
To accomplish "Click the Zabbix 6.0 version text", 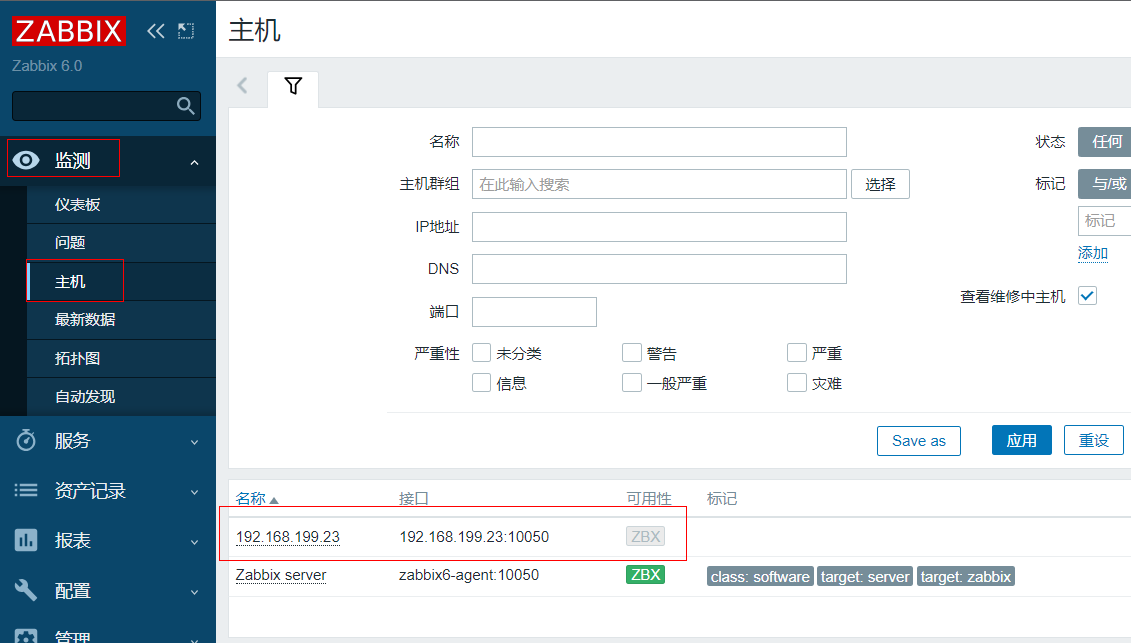I will [47, 66].
